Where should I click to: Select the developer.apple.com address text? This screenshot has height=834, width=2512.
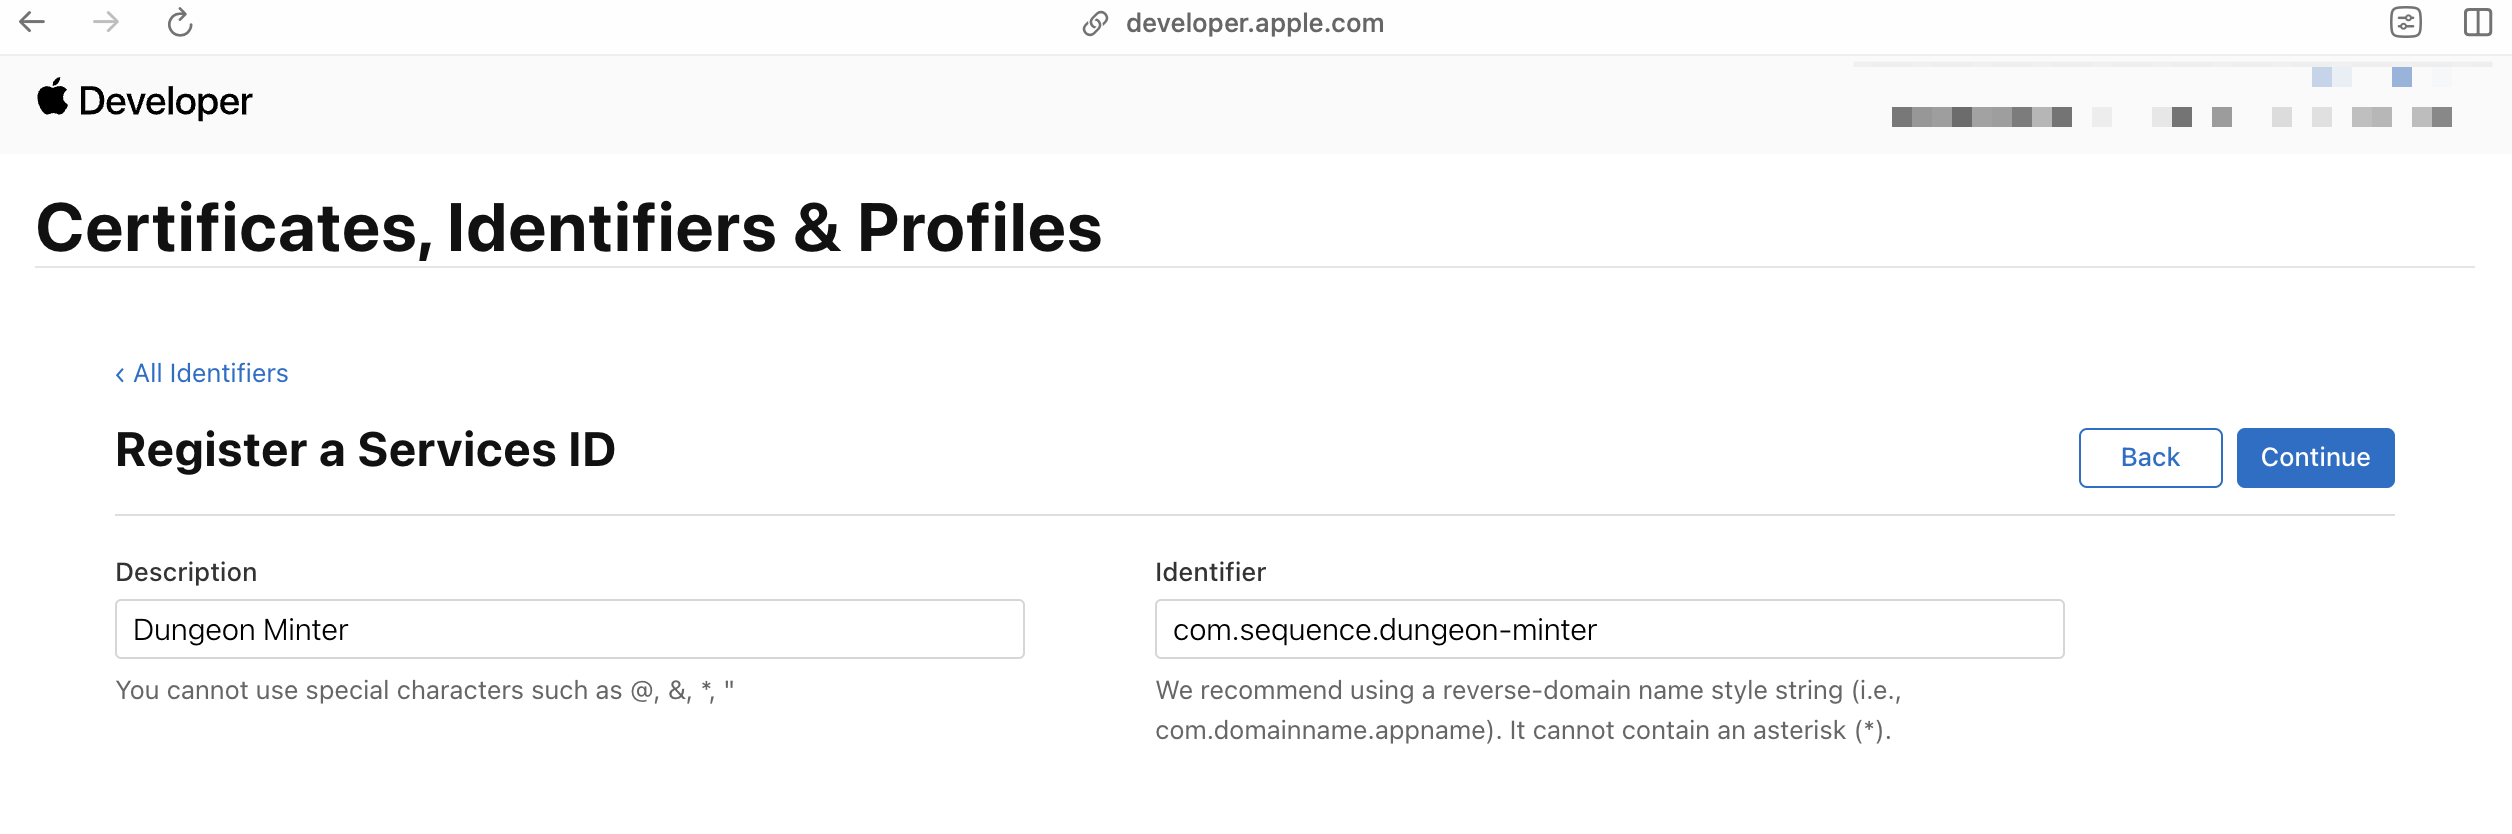1254,23
